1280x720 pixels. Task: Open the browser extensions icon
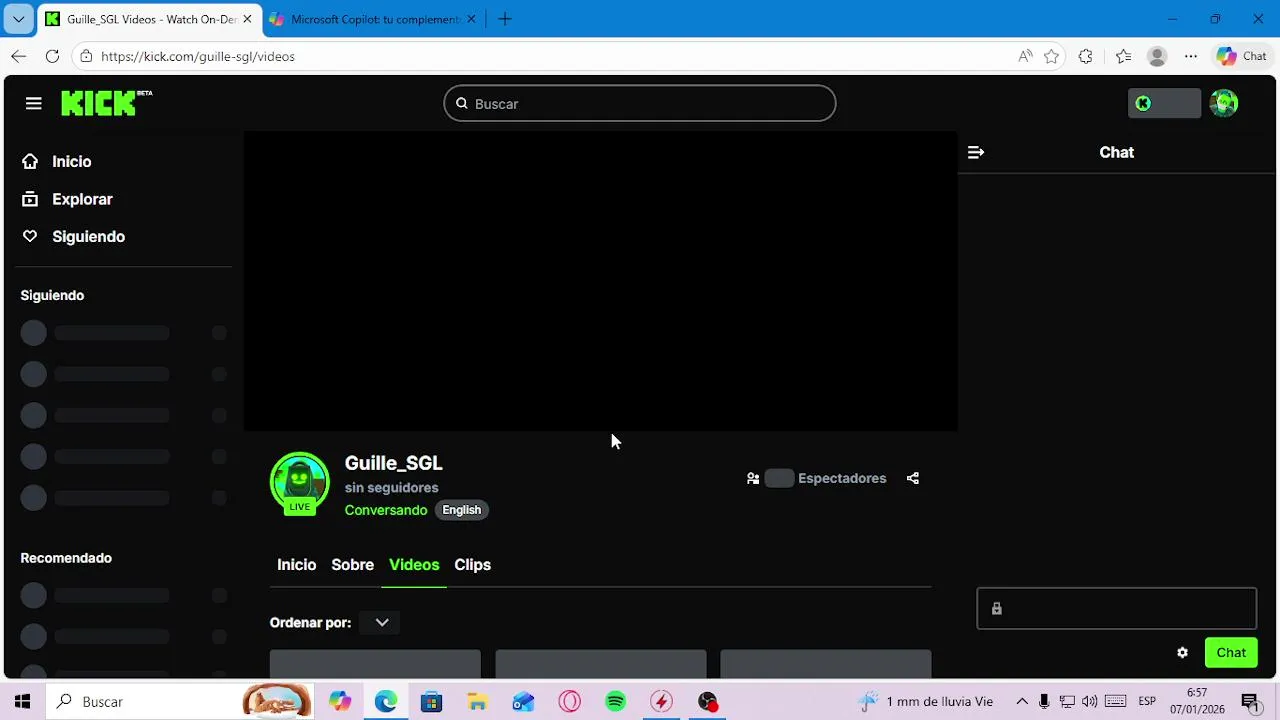[1086, 56]
